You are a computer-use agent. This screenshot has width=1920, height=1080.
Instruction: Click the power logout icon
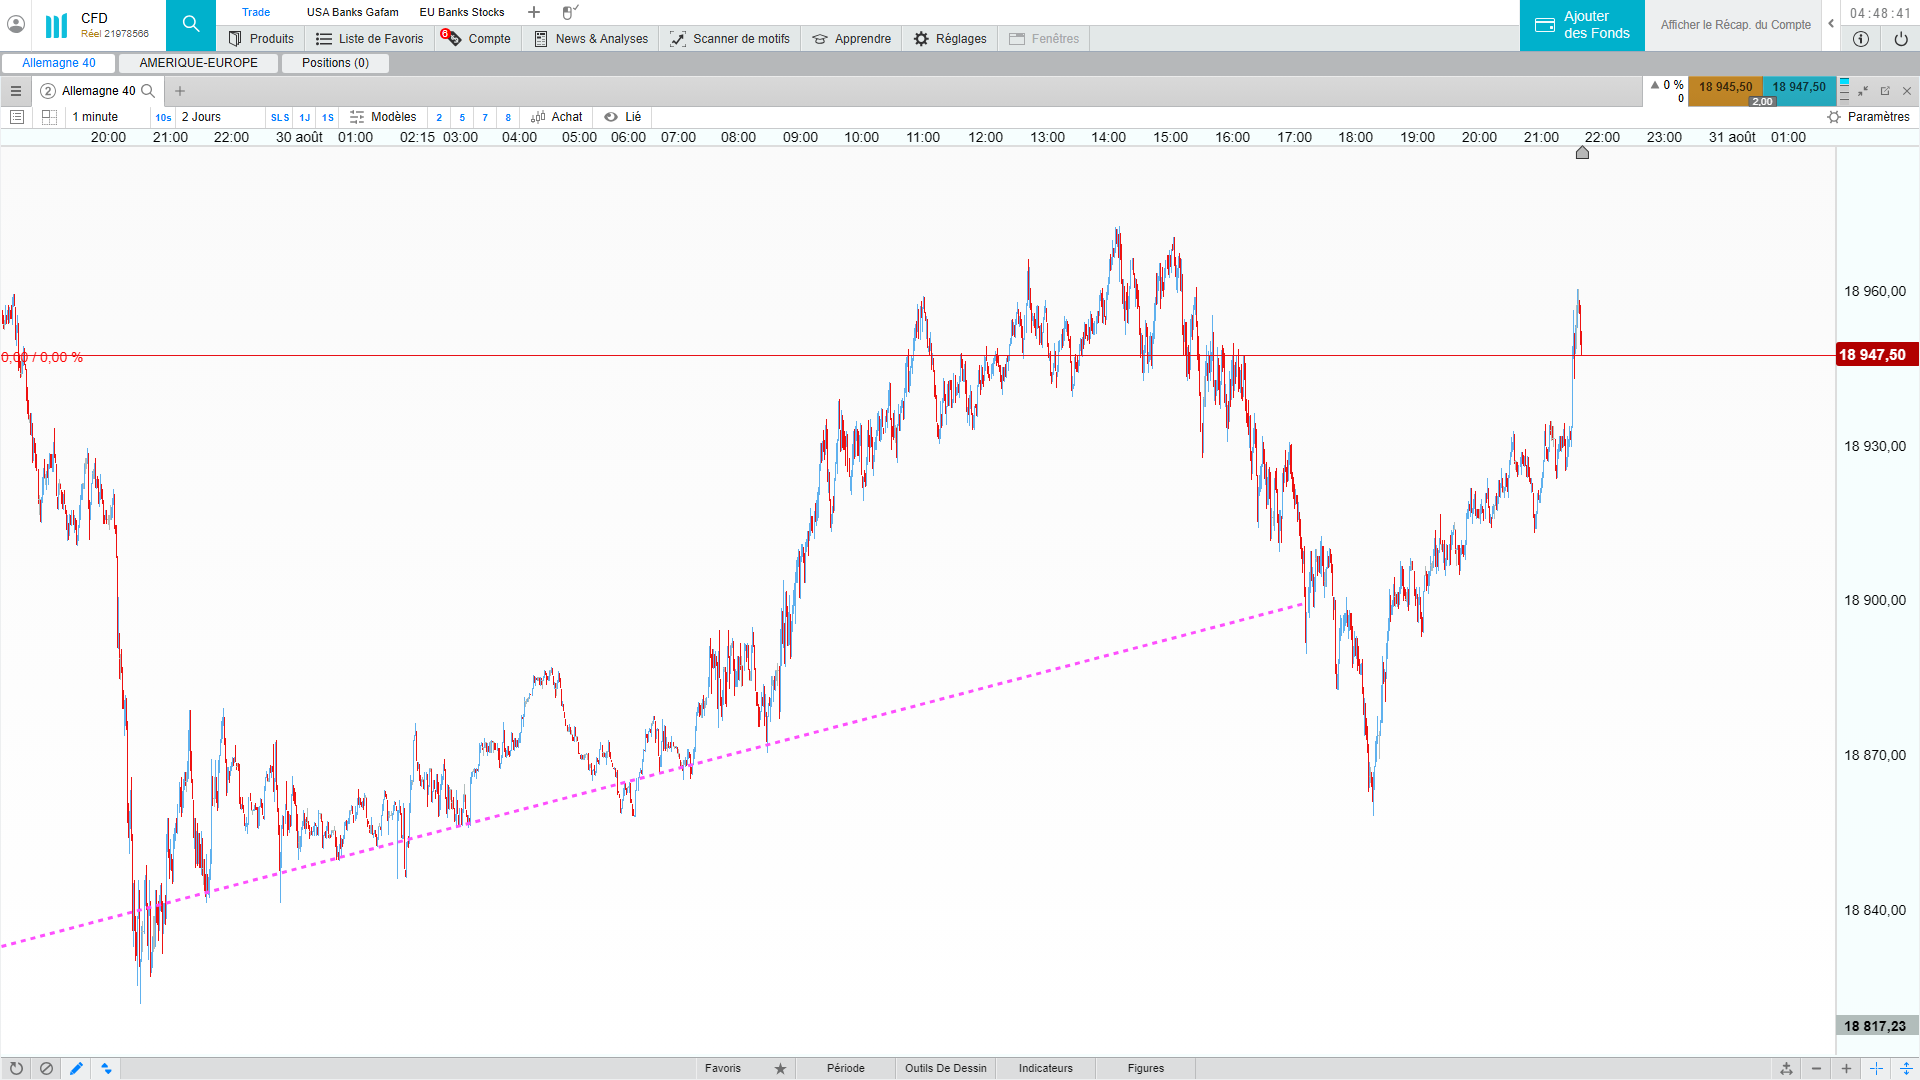(x=1900, y=39)
